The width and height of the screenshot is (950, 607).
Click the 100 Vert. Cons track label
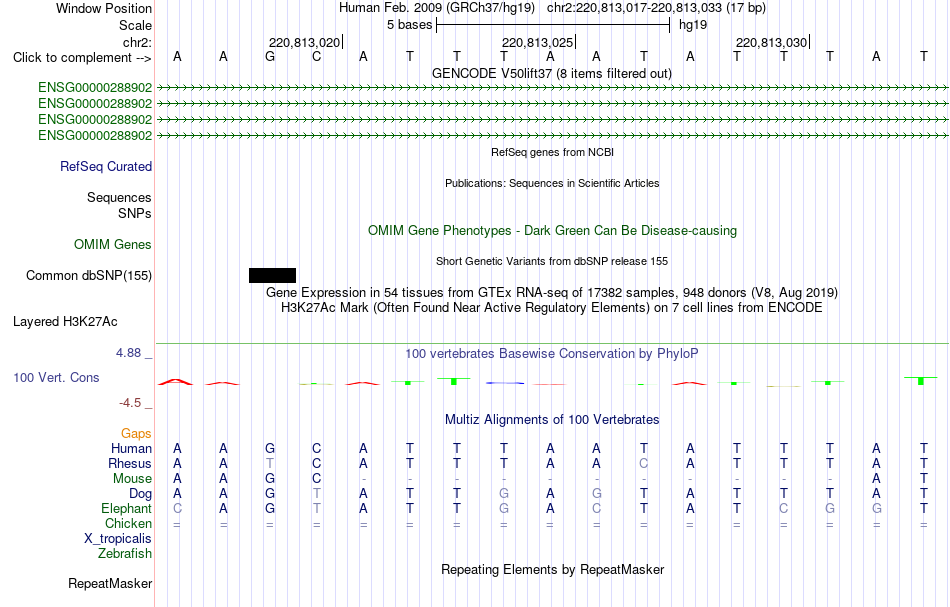point(56,377)
